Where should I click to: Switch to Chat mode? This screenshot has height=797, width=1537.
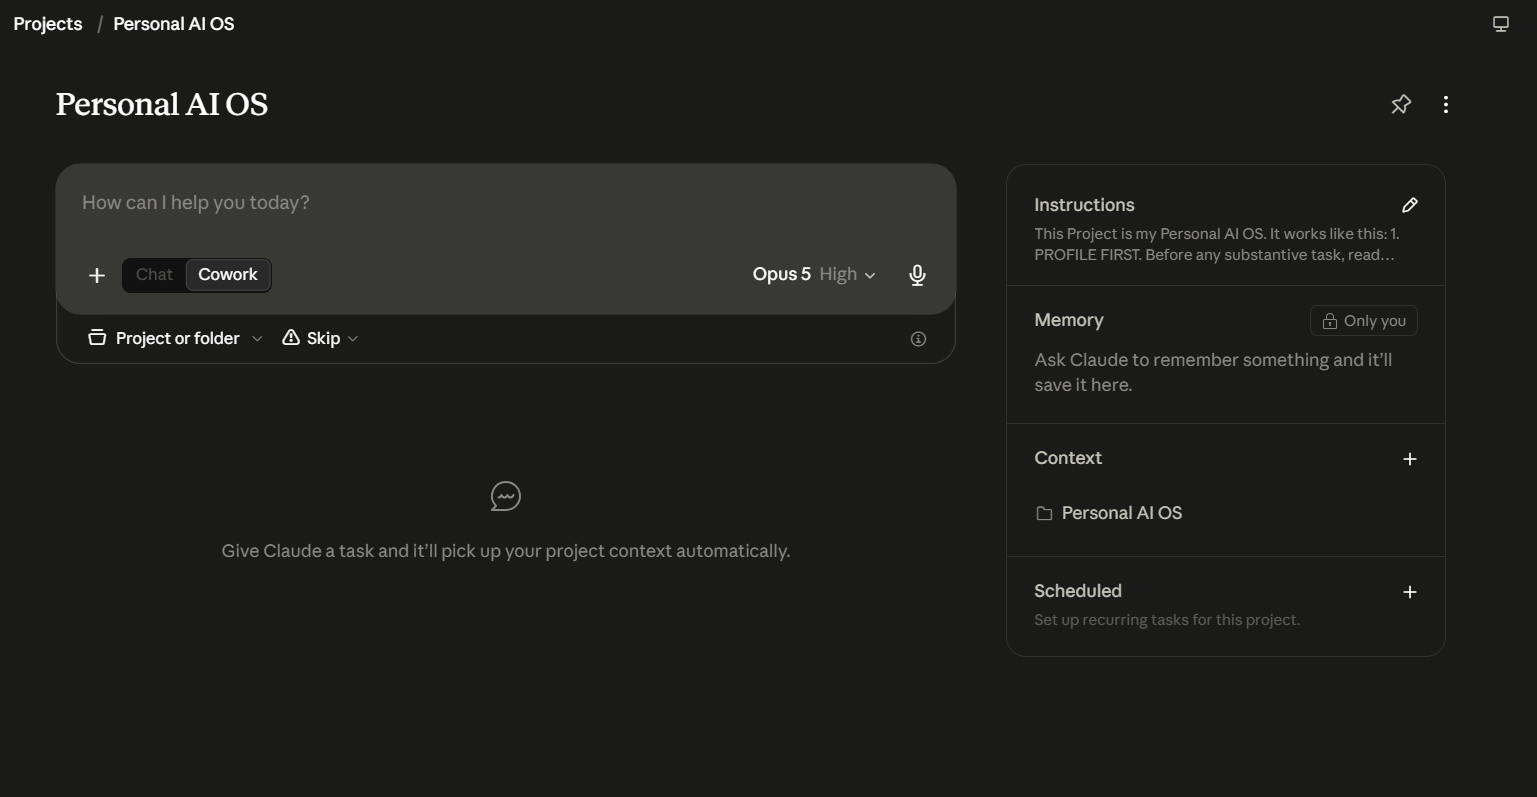click(154, 275)
